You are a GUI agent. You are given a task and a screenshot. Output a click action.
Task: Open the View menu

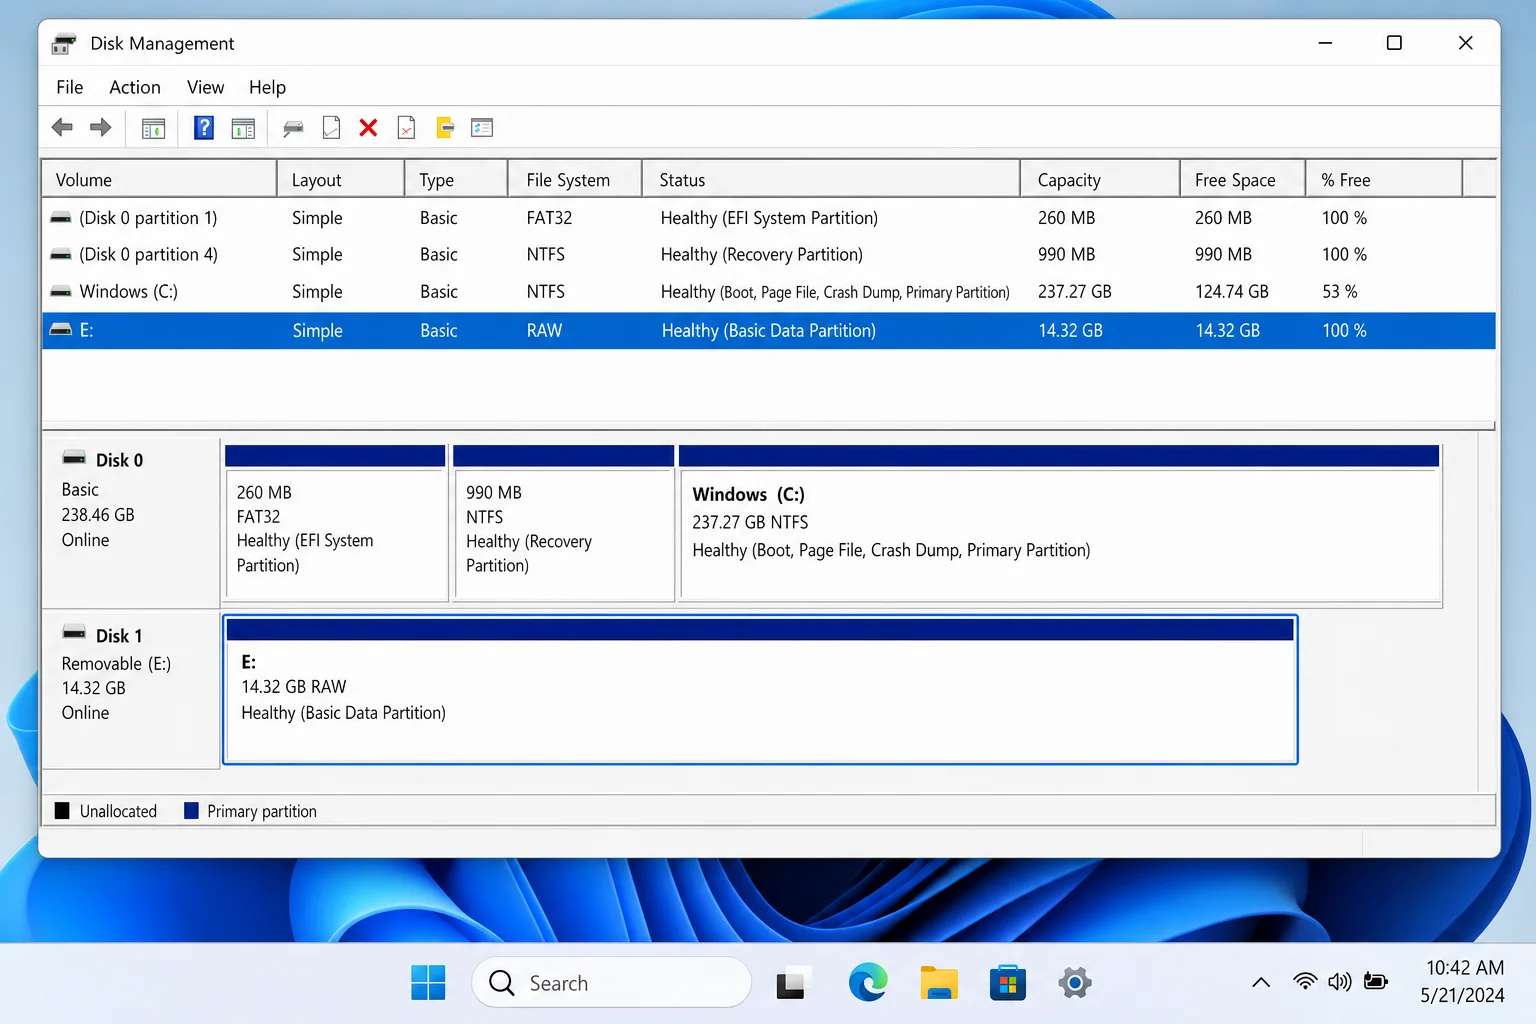(205, 87)
